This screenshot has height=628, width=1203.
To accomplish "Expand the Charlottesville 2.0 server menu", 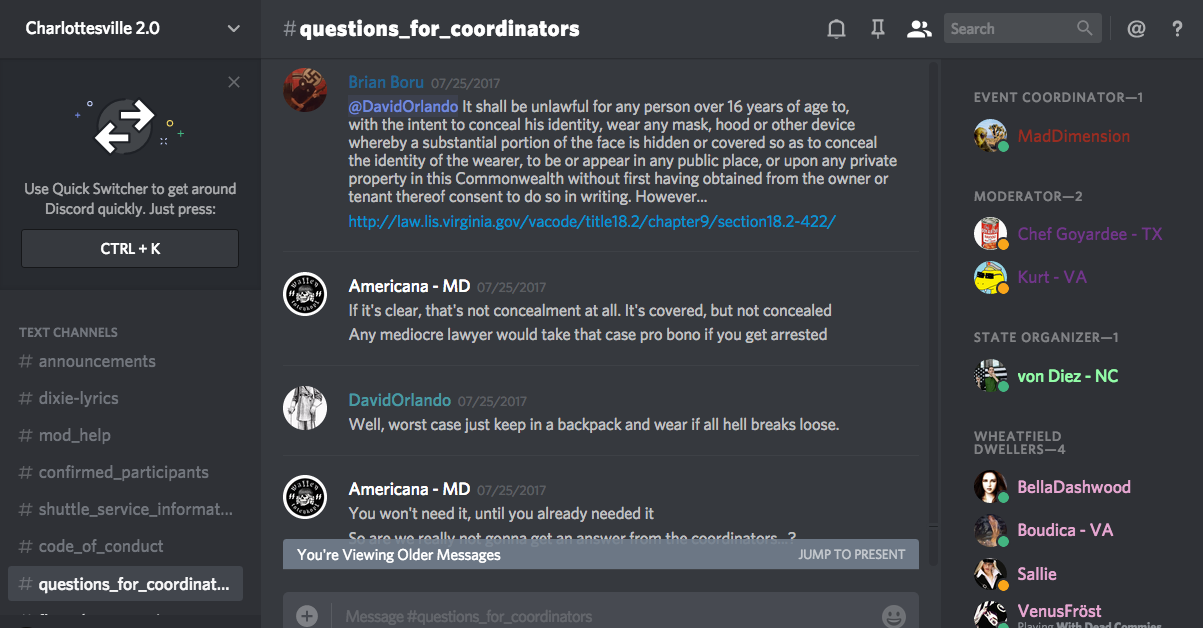I will pyautogui.click(x=234, y=29).
